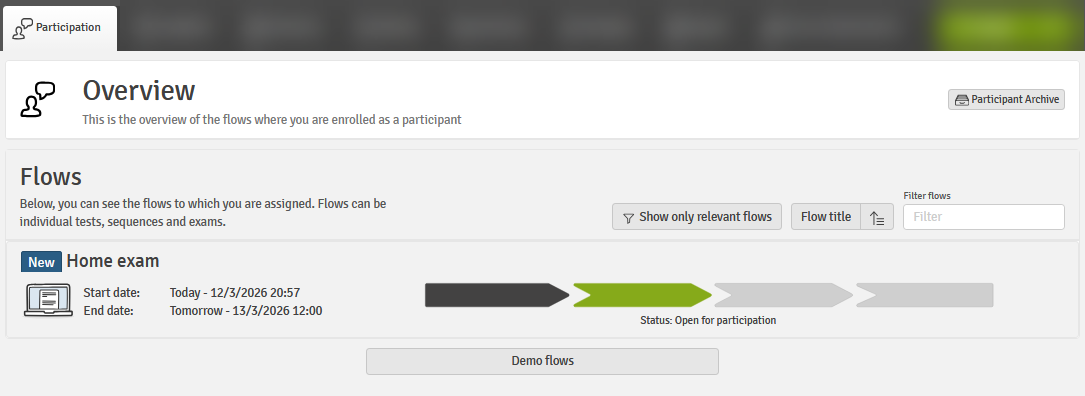Focus the Filter flows input field
This screenshot has height=396, width=1085.
pyautogui.click(x=984, y=217)
